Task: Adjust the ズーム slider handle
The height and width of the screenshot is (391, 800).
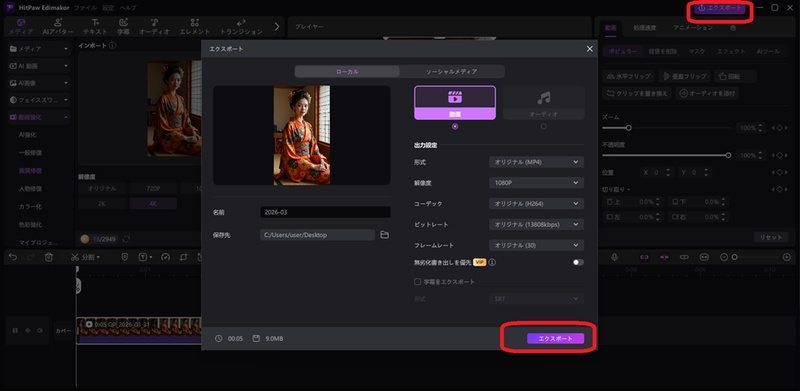Action: click(x=629, y=128)
